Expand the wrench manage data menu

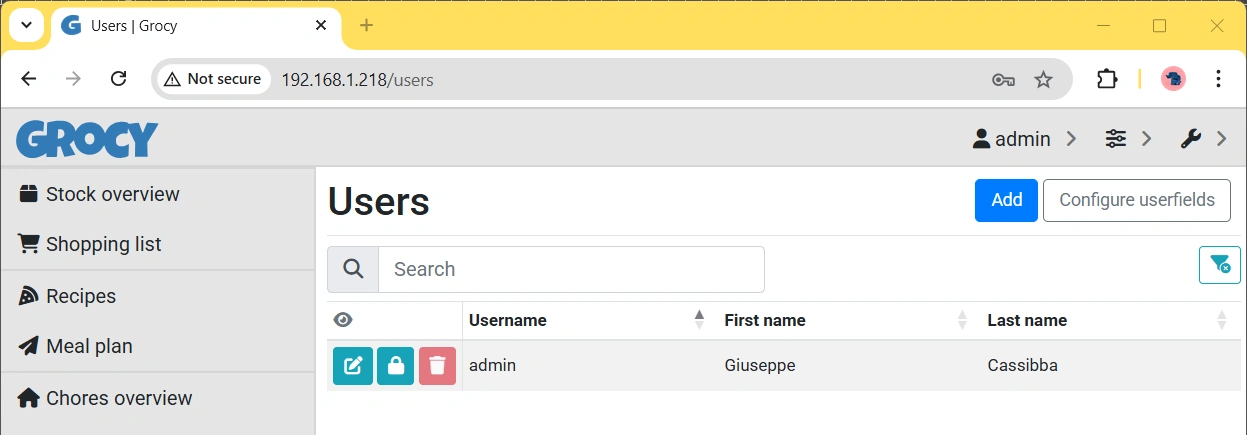point(1203,139)
